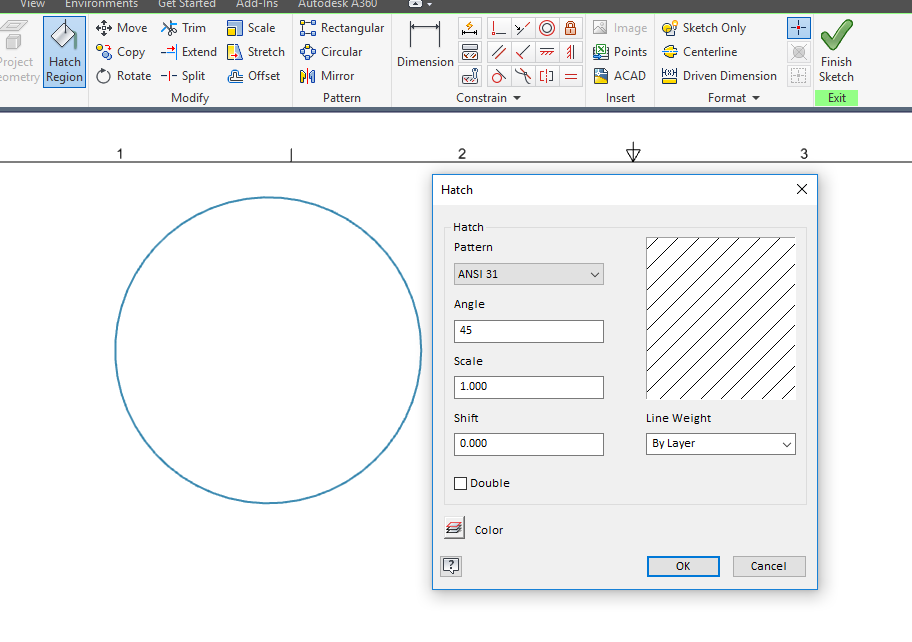The width and height of the screenshot is (912, 642).
Task: Click Cancel in the Hatch dialog
Action: pos(768,566)
